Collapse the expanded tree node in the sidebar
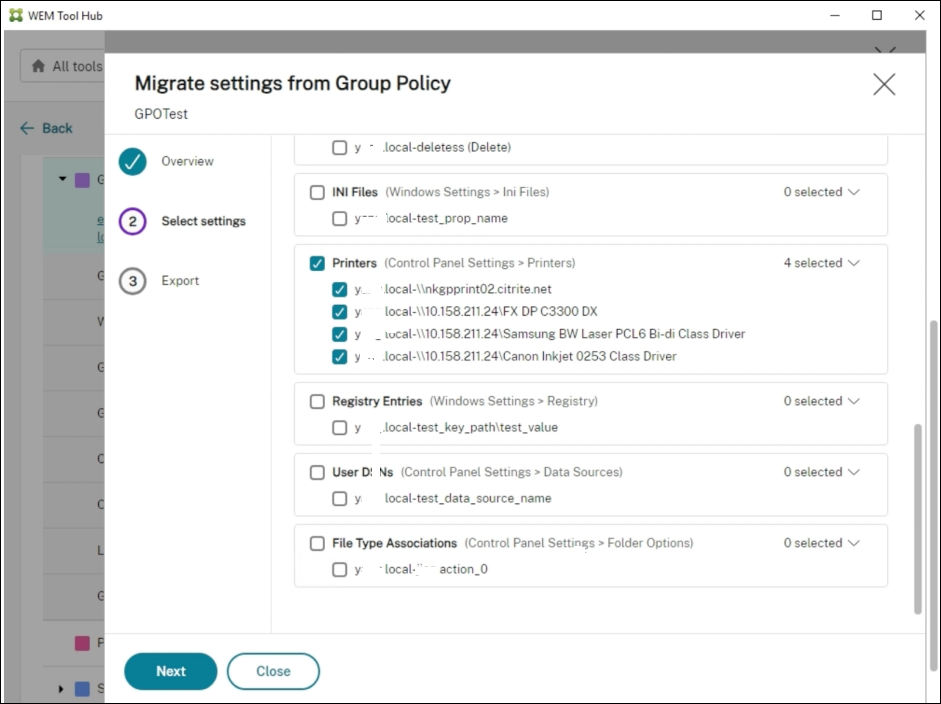 [x=64, y=179]
